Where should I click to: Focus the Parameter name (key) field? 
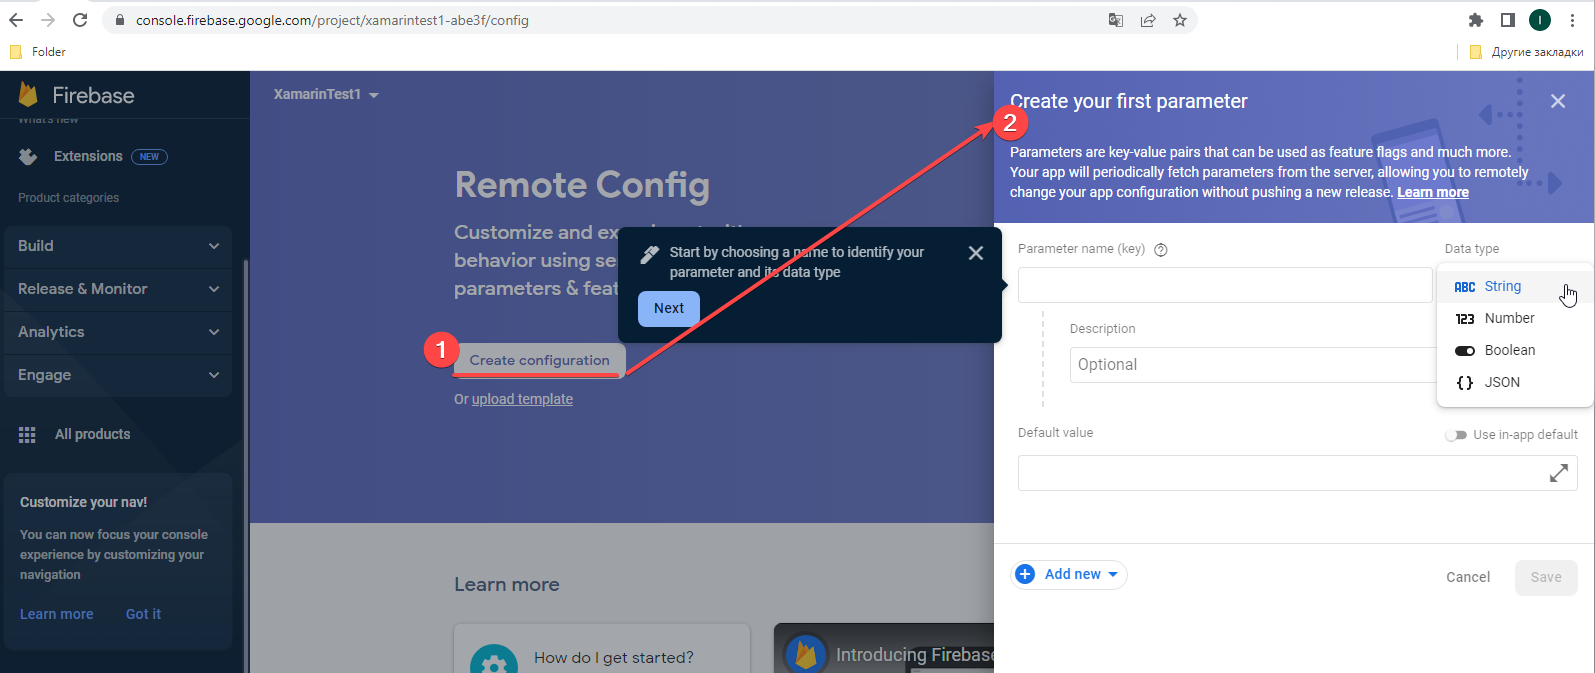pos(1225,285)
